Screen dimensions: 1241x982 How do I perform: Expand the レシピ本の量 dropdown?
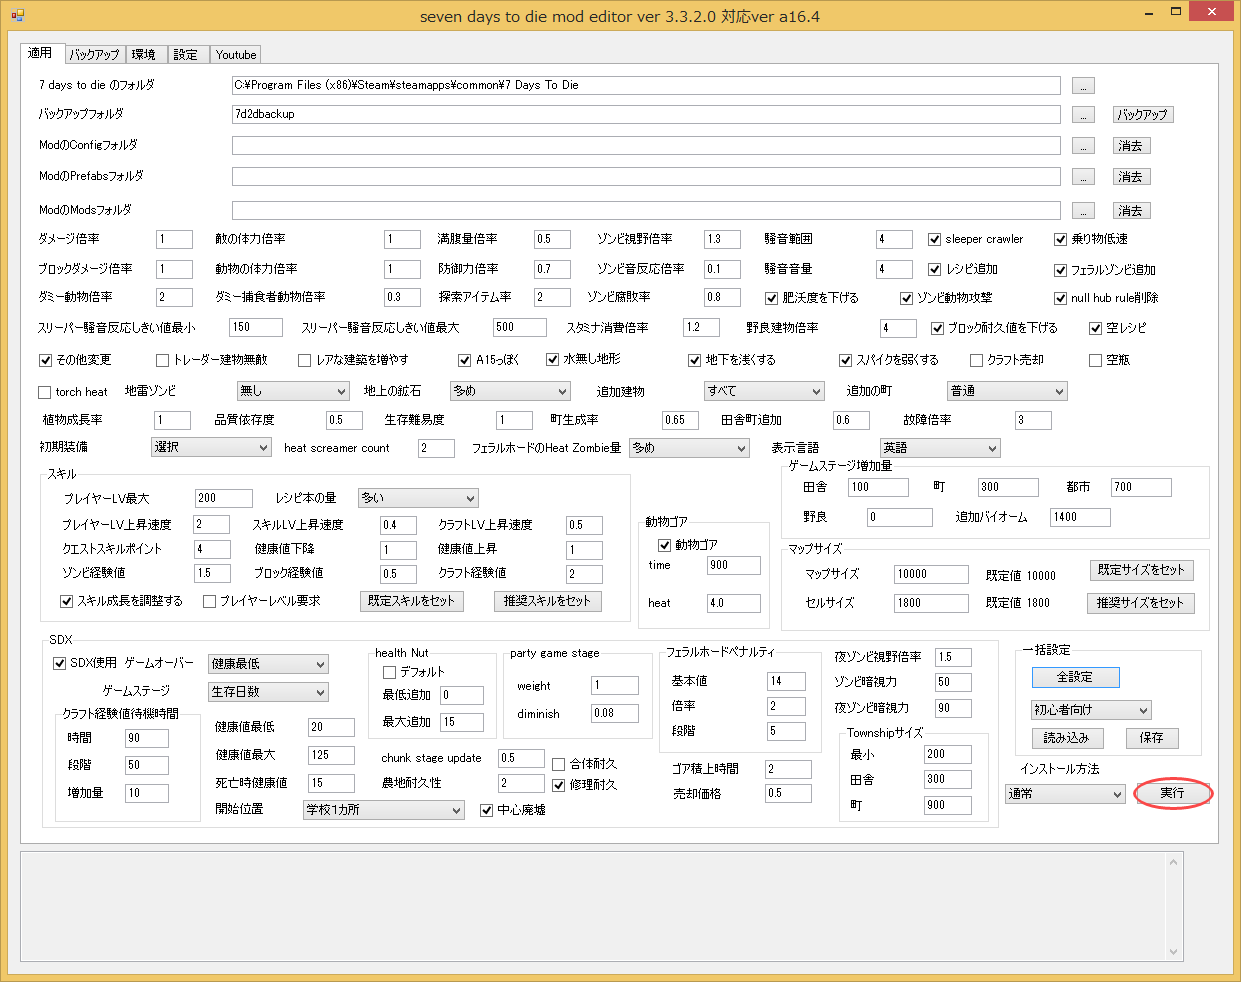click(x=419, y=498)
